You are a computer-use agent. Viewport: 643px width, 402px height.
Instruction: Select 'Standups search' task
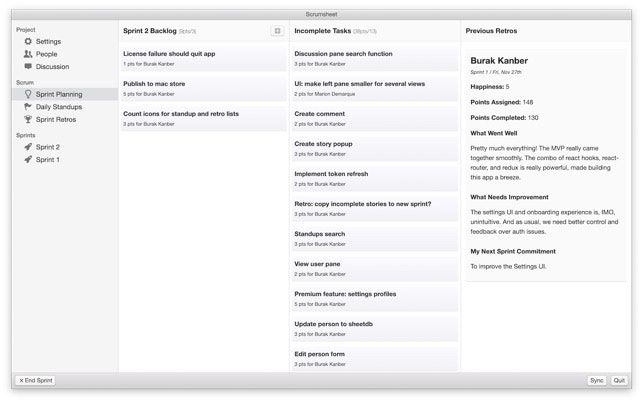coord(375,238)
